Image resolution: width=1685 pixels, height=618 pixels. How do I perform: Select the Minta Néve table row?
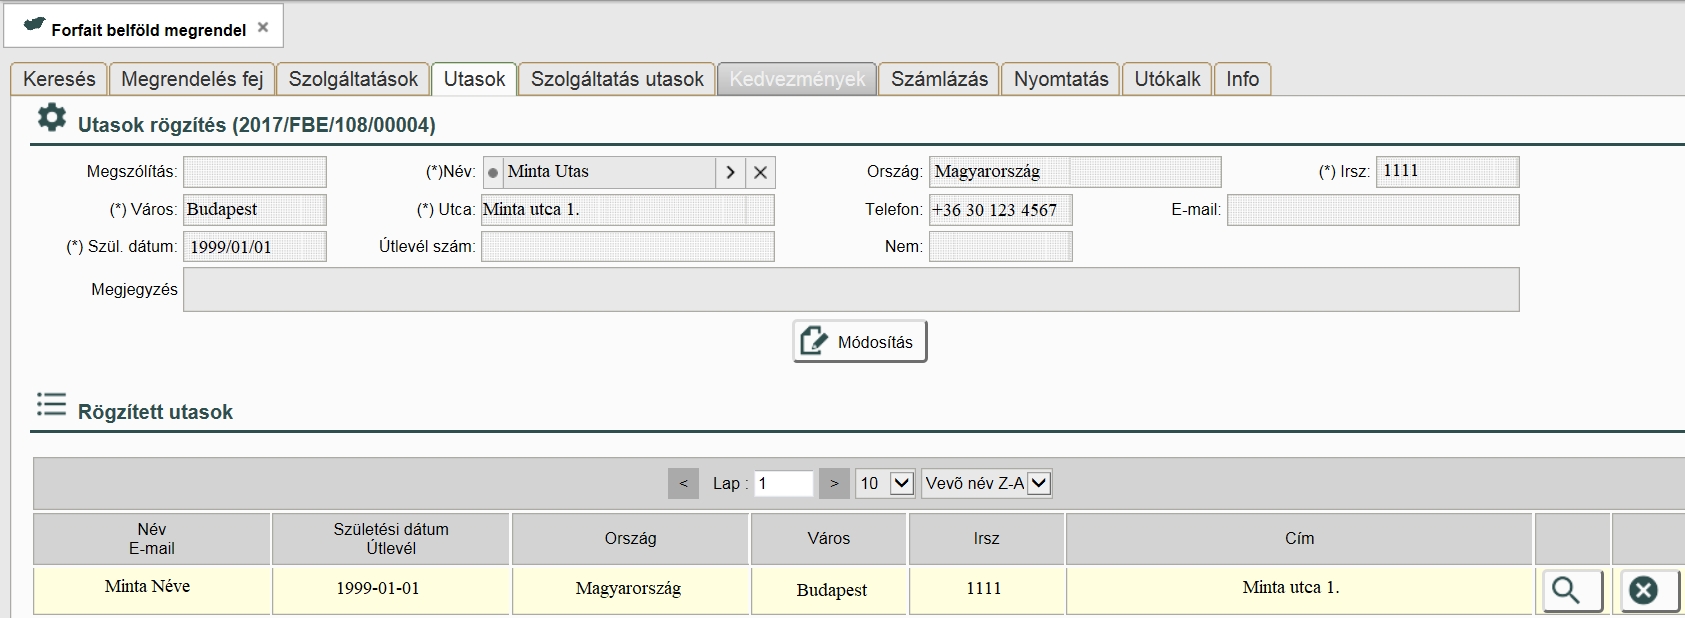(630, 589)
